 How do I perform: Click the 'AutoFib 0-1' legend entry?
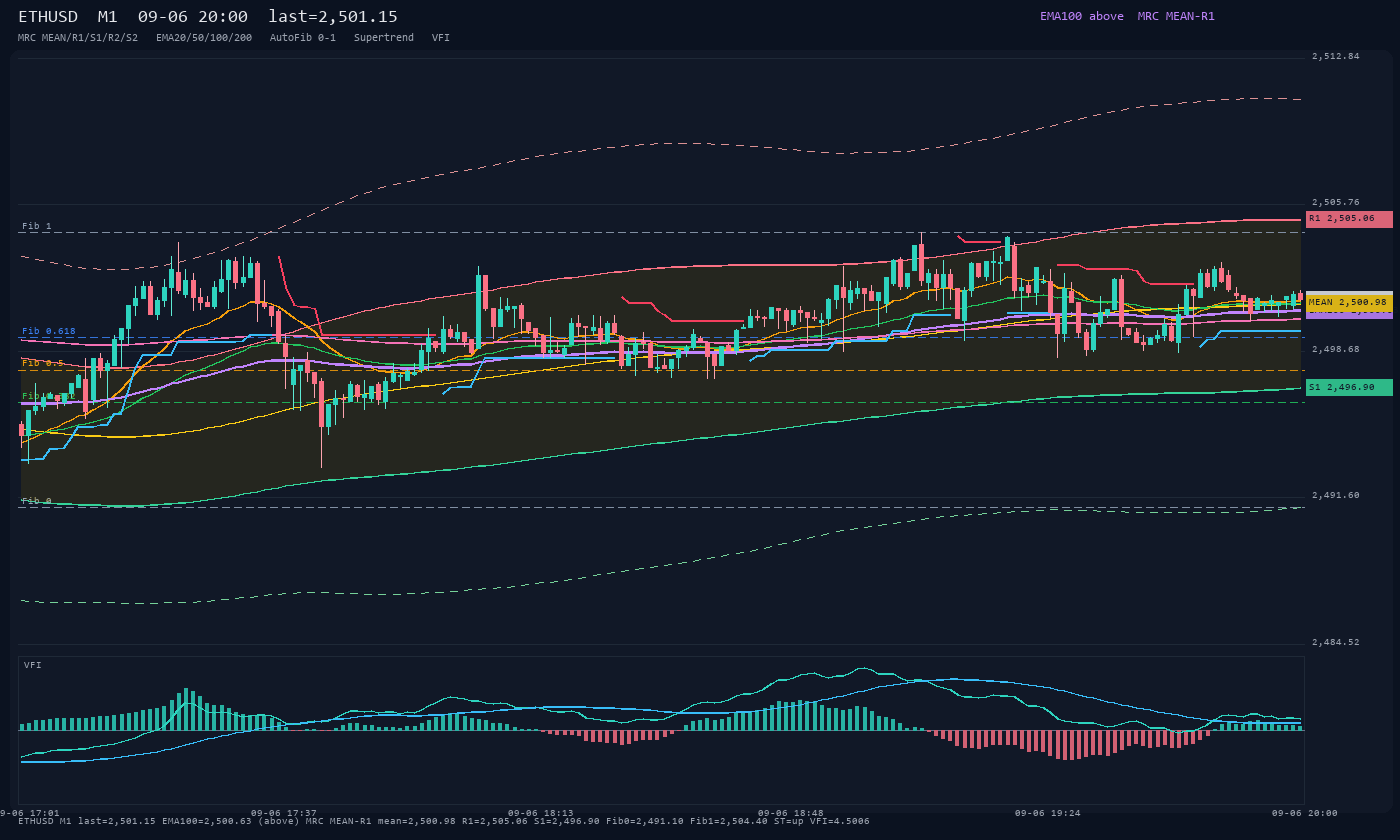[x=303, y=37]
